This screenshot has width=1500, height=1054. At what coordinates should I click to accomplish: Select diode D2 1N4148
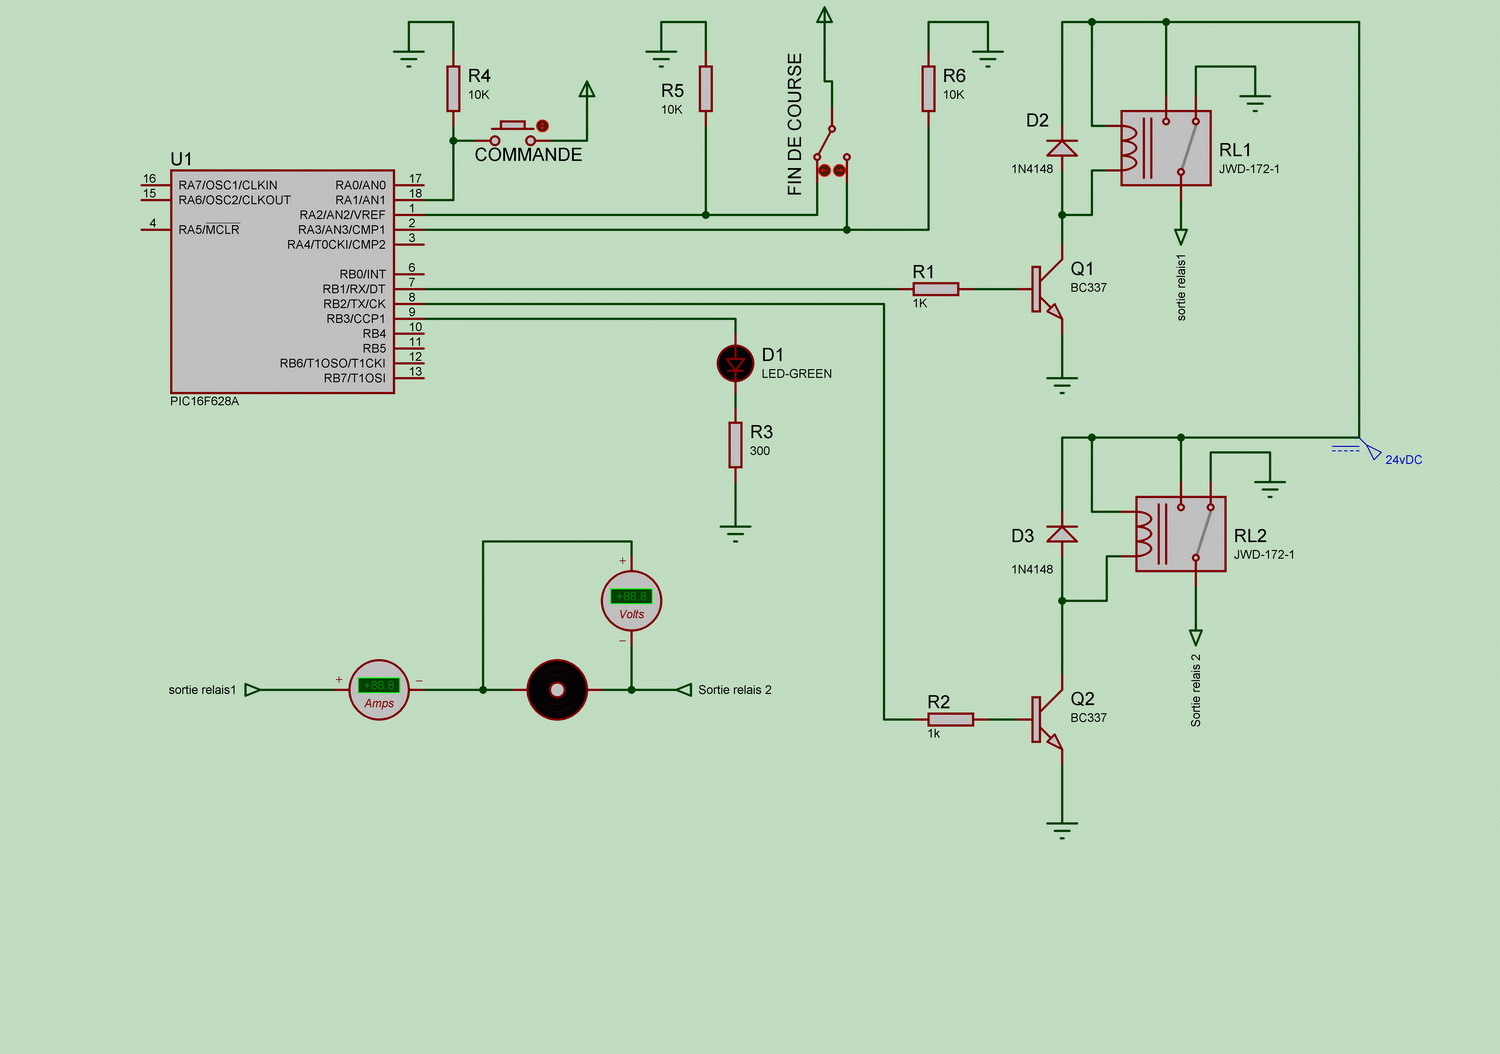tap(1062, 149)
